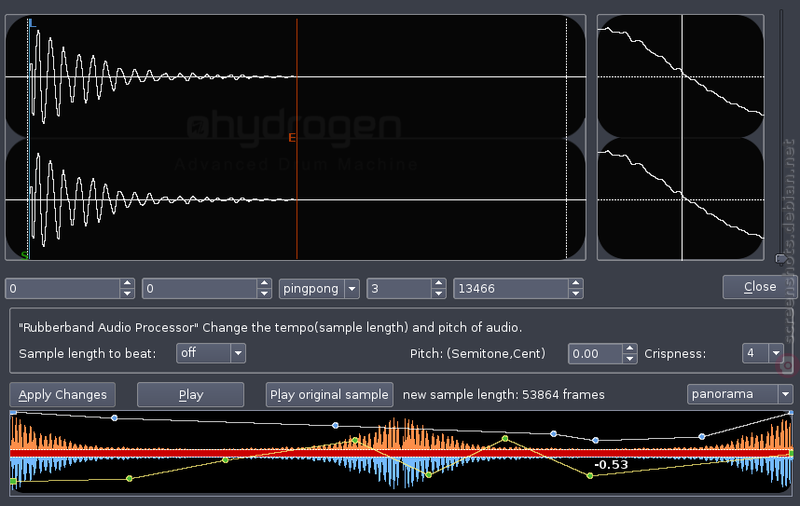Screen dimensions: 800x506
Task: Play the original sample
Action: pos(329,395)
